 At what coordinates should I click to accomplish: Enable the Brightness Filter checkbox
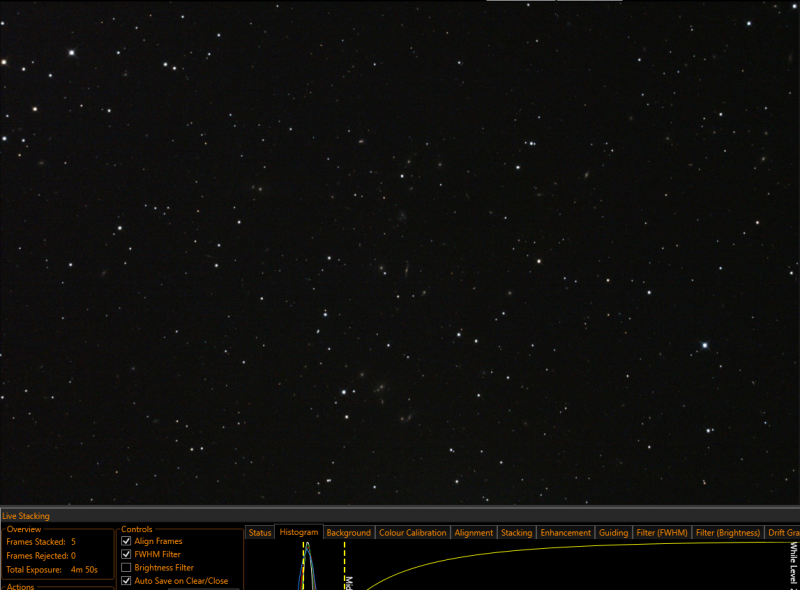click(126, 568)
